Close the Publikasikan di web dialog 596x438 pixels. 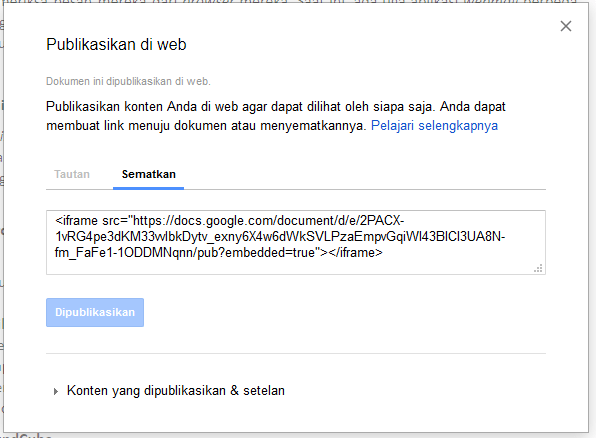pyautogui.click(x=566, y=26)
